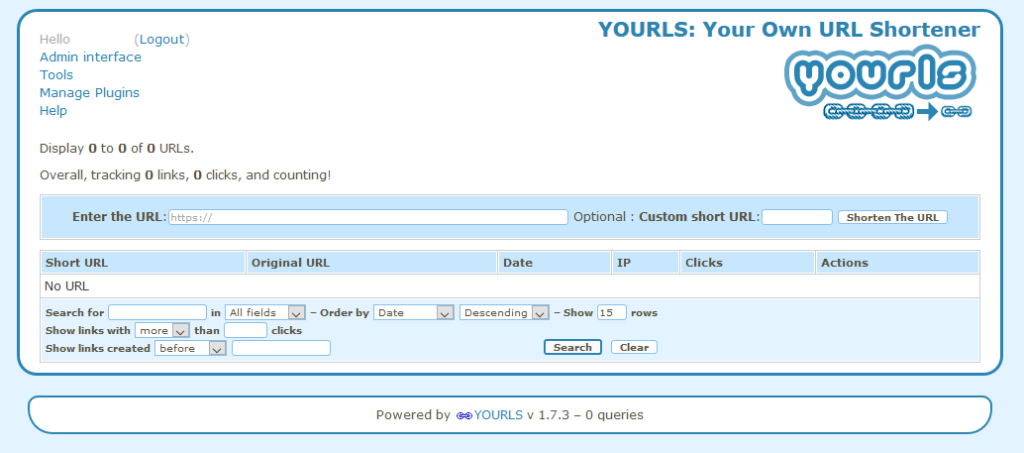Expand the Descending sort order dropdown
Viewport: 1024px width, 453px height.
pos(504,313)
